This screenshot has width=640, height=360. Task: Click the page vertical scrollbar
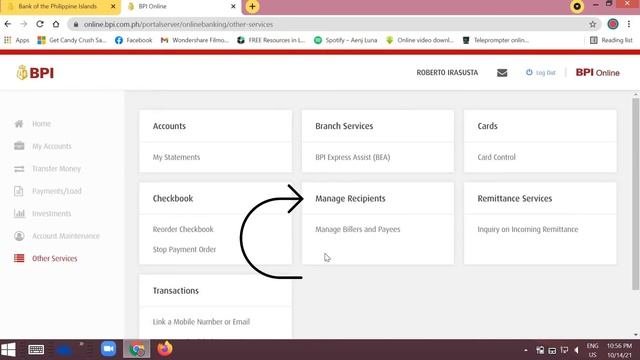point(636,194)
